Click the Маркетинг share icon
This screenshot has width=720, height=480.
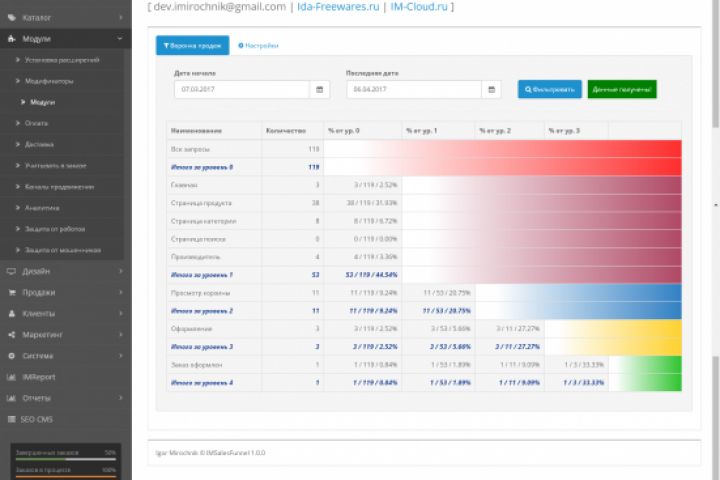(x=11, y=334)
